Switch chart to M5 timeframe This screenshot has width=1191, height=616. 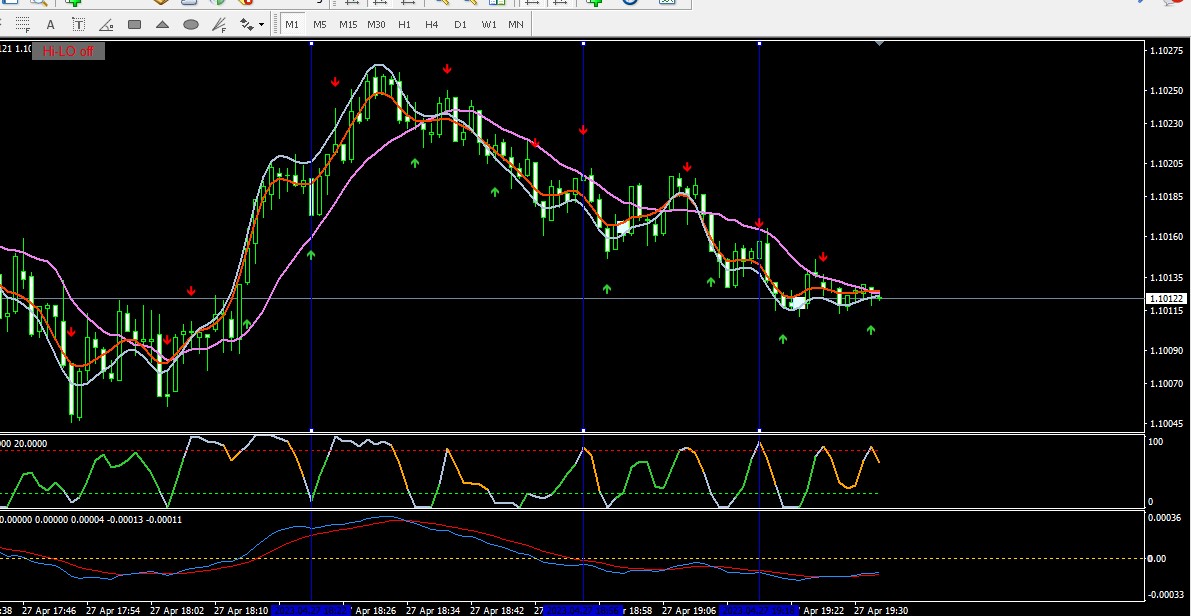coord(320,24)
